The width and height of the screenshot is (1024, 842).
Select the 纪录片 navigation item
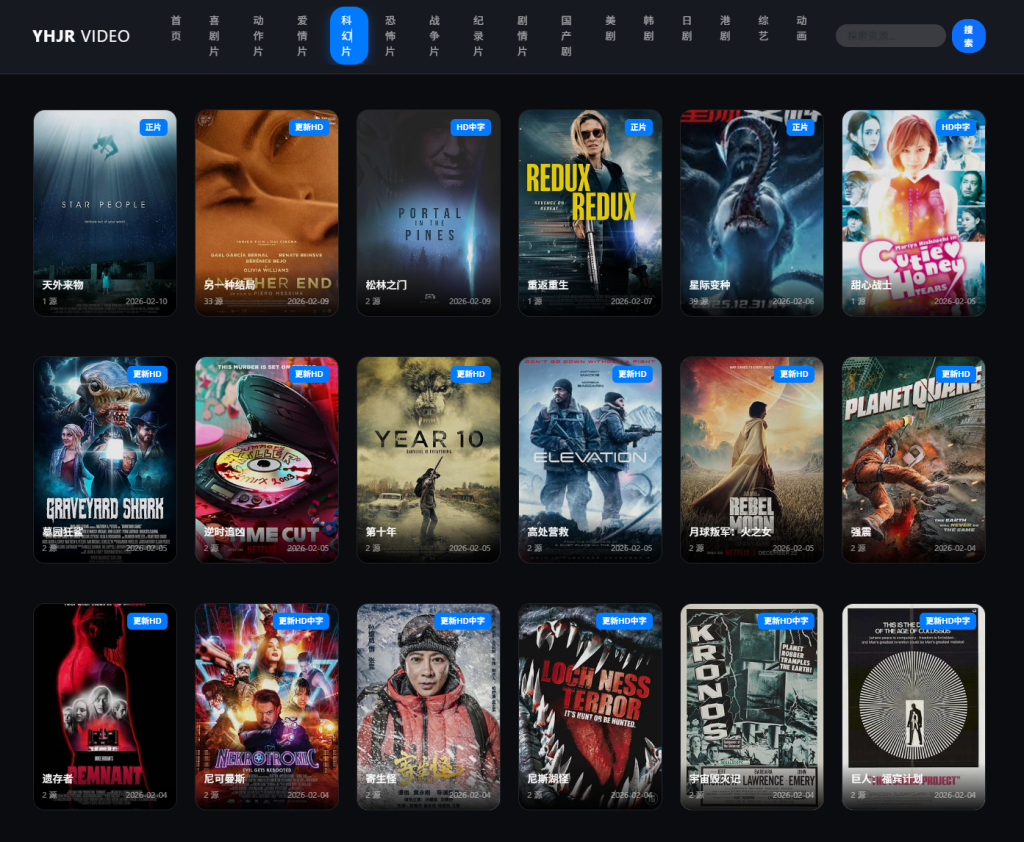click(x=478, y=36)
